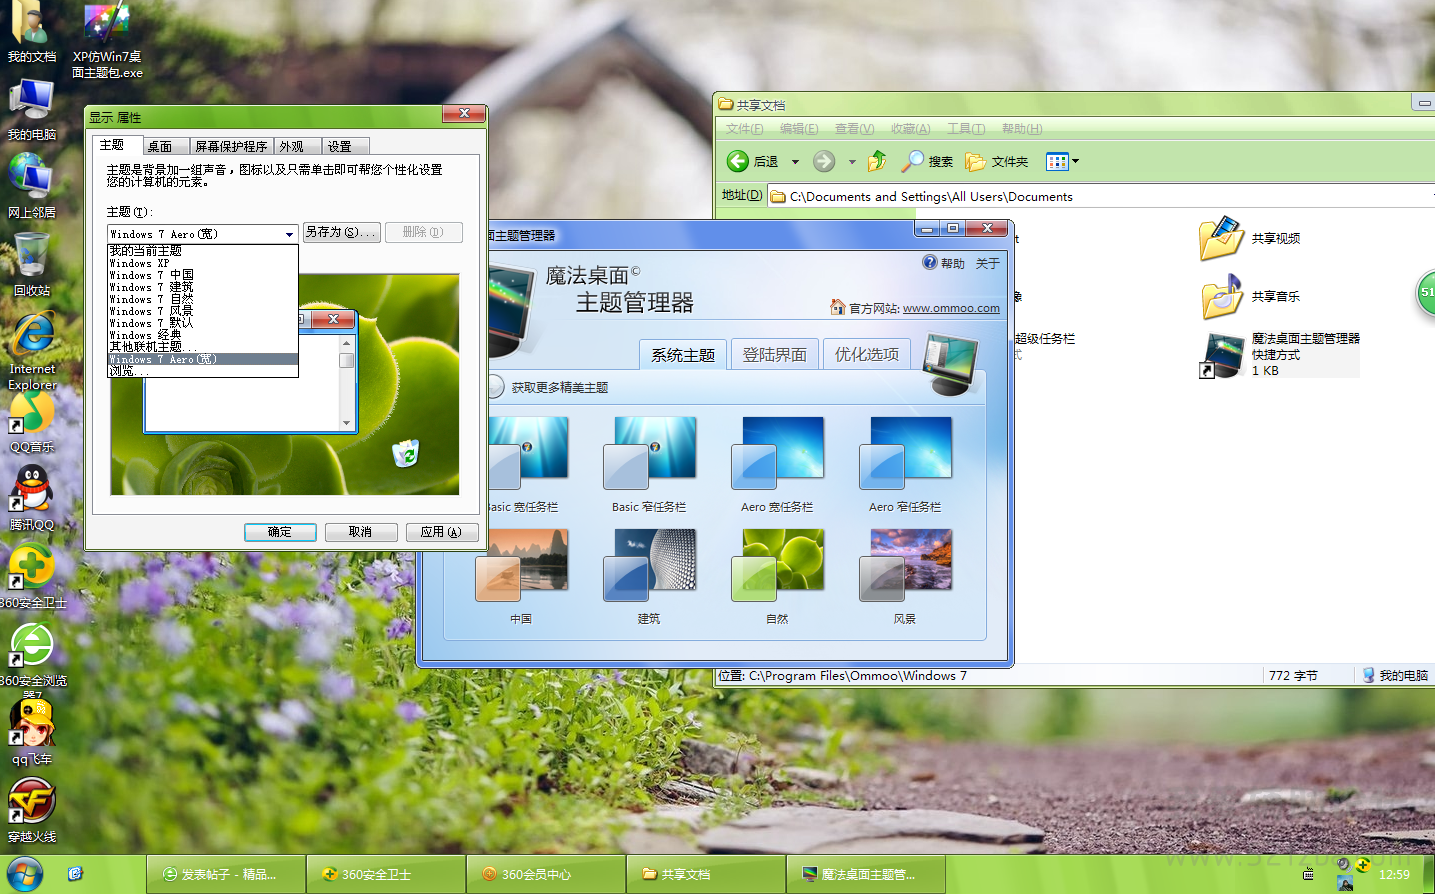Select 风景 theme thumbnail
The image size is (1435, 894).
point(905,577)
